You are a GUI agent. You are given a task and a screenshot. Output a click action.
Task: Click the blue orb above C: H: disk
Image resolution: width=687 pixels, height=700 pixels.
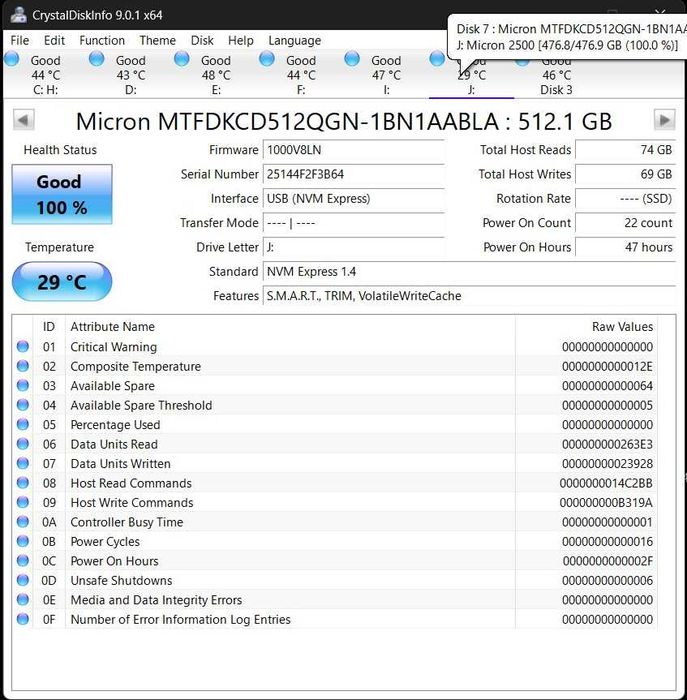click(x=12, y=58)
